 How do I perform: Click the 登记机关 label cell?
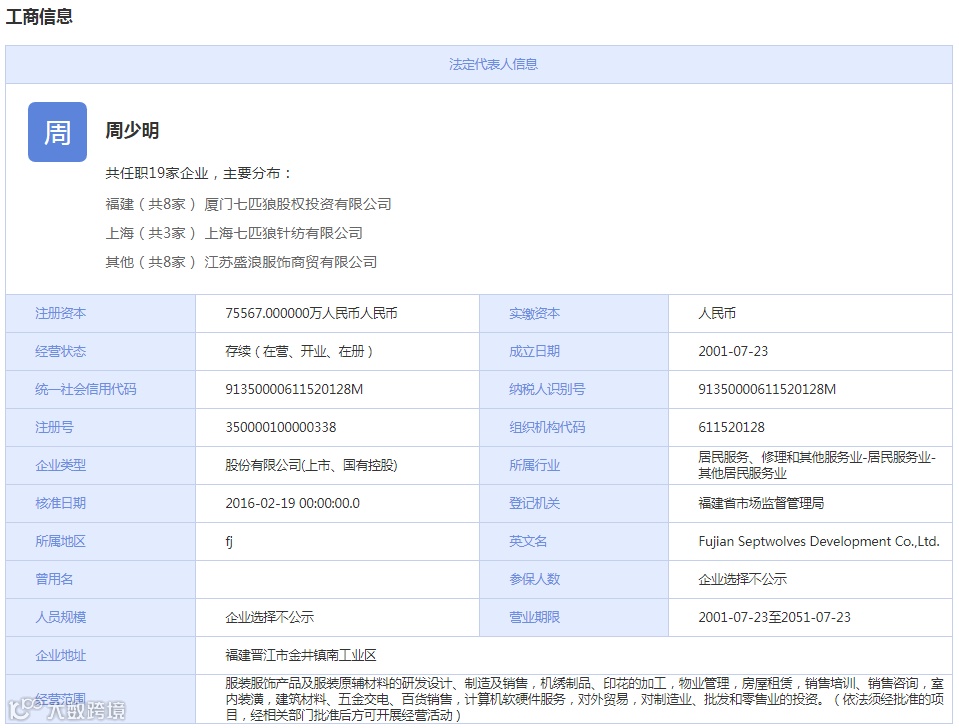click(x=574, y=503)
